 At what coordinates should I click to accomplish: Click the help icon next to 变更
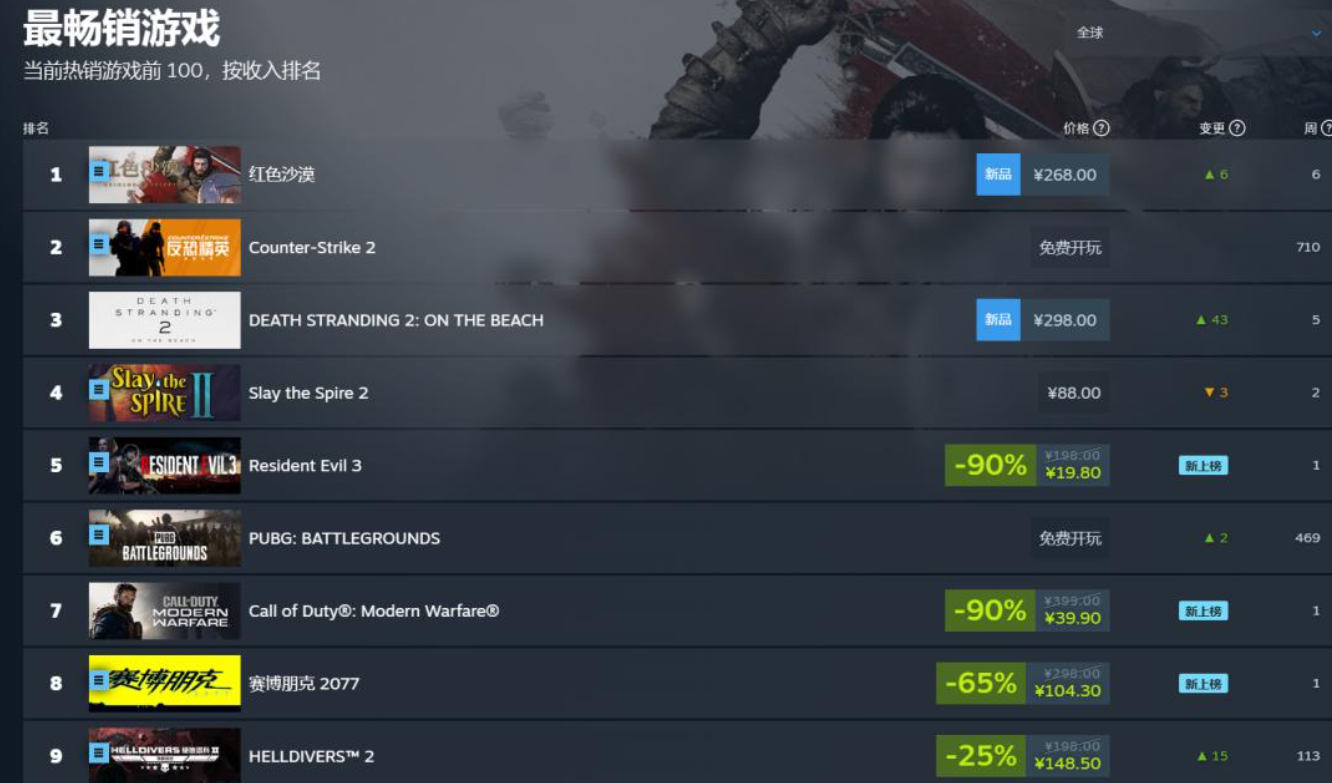click(x=1237, y=128)
